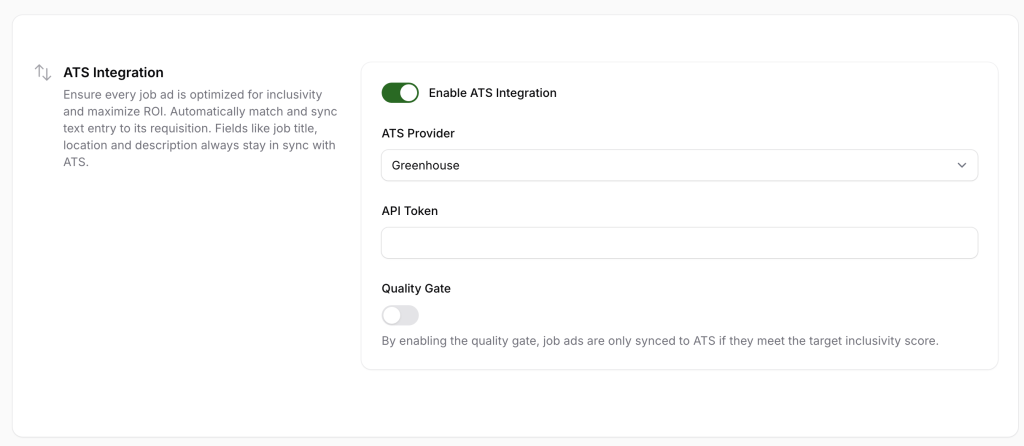Click the sync arrows icon beside ATS Integration

pyautogui.click(x=43, y=73)
